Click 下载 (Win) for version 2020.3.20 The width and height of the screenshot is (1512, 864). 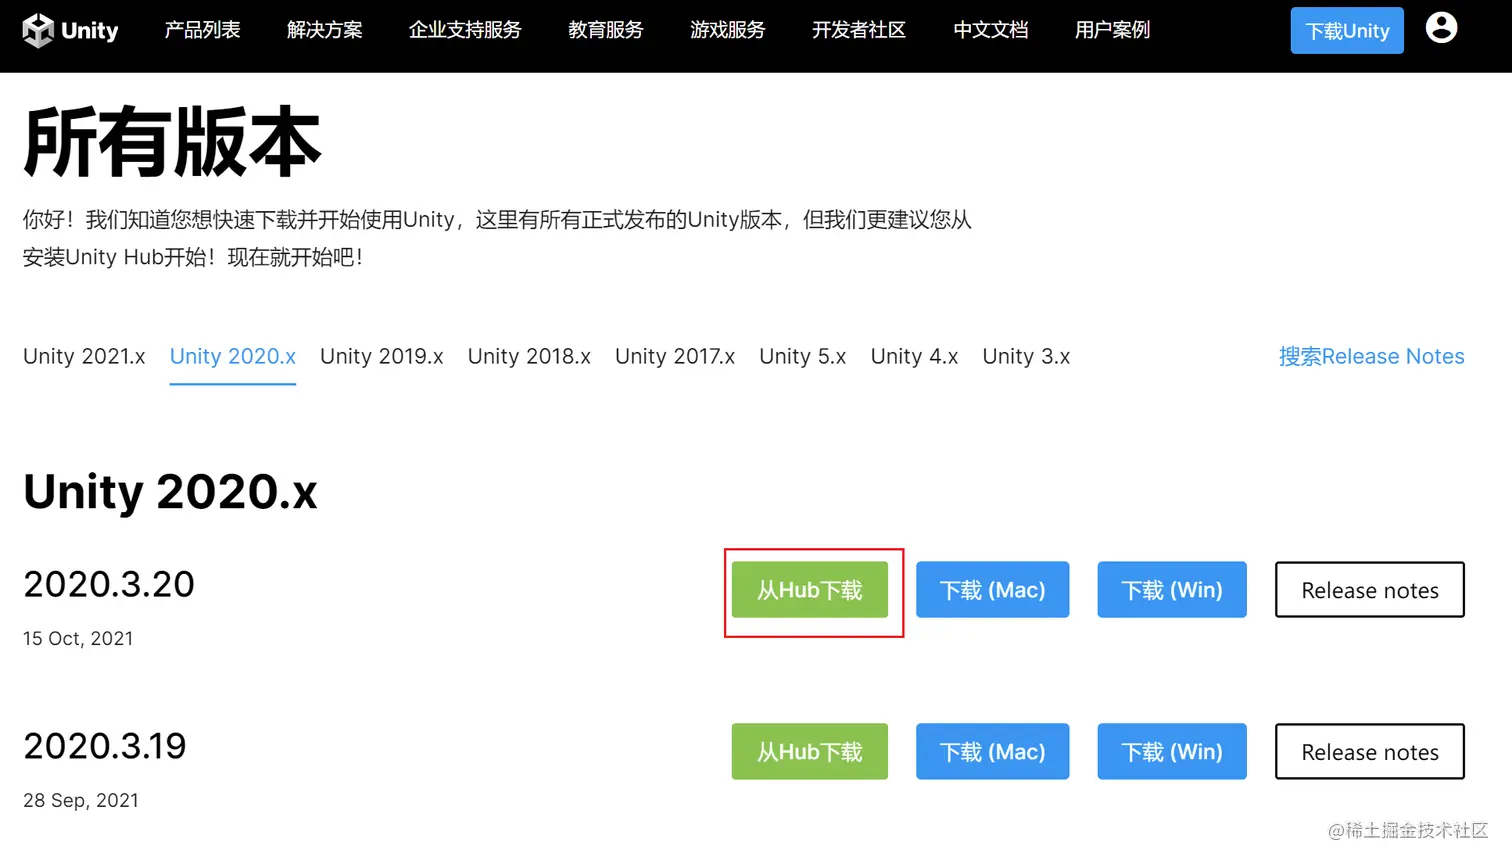coord(1172,590)
